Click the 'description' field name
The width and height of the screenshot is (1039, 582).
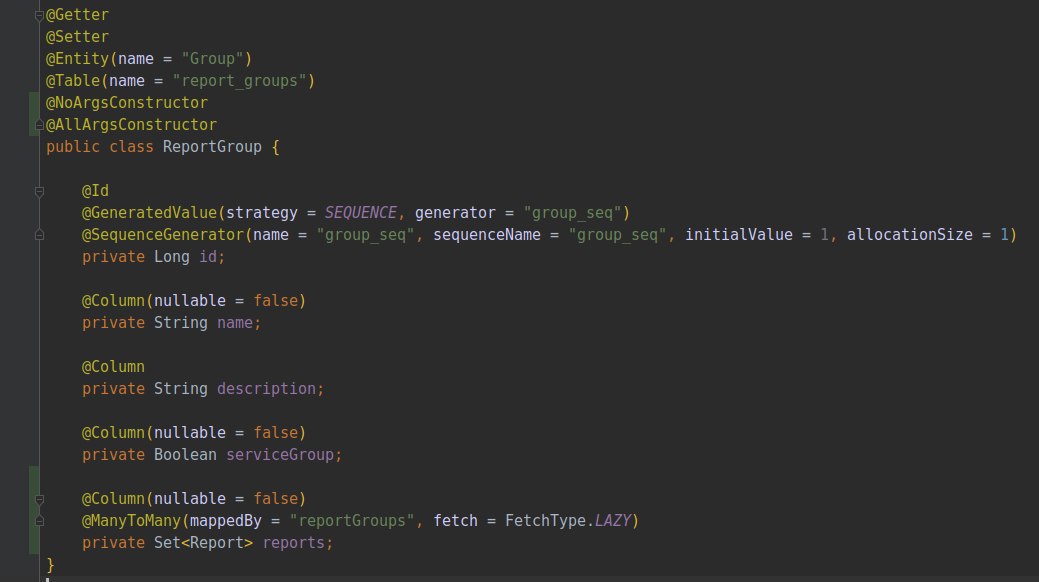(266, 388)
